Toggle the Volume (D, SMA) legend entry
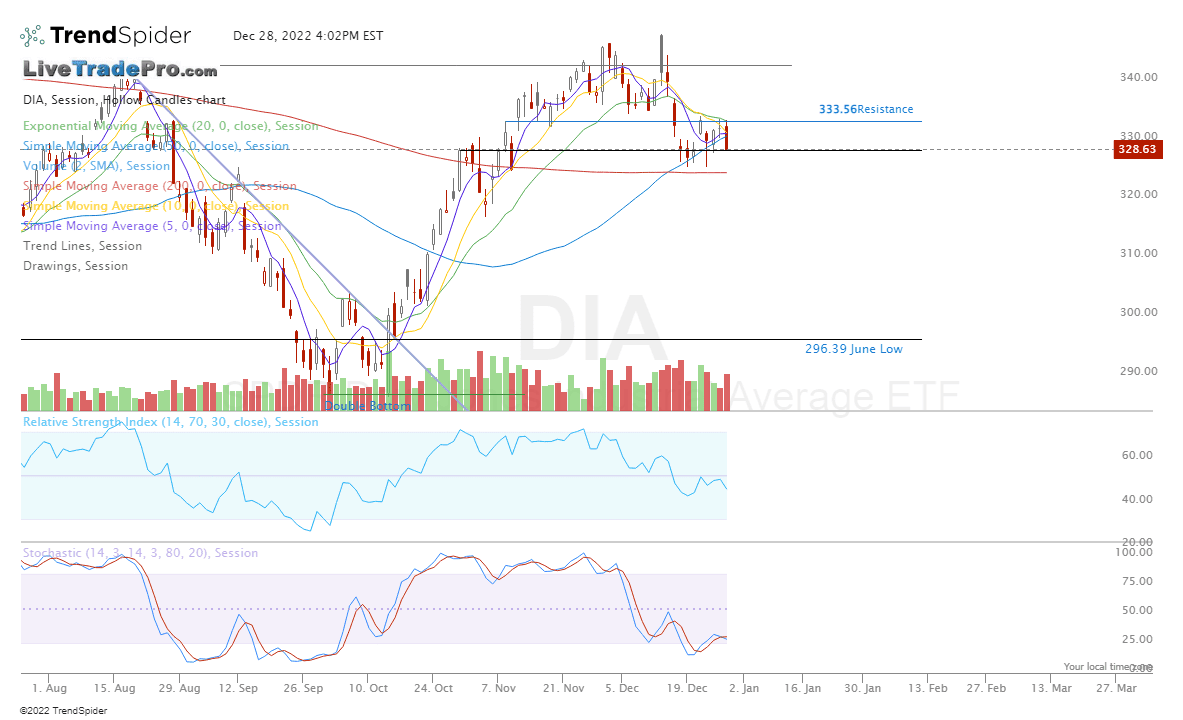This screenshot has height=720, width=1183. (93, 165)
